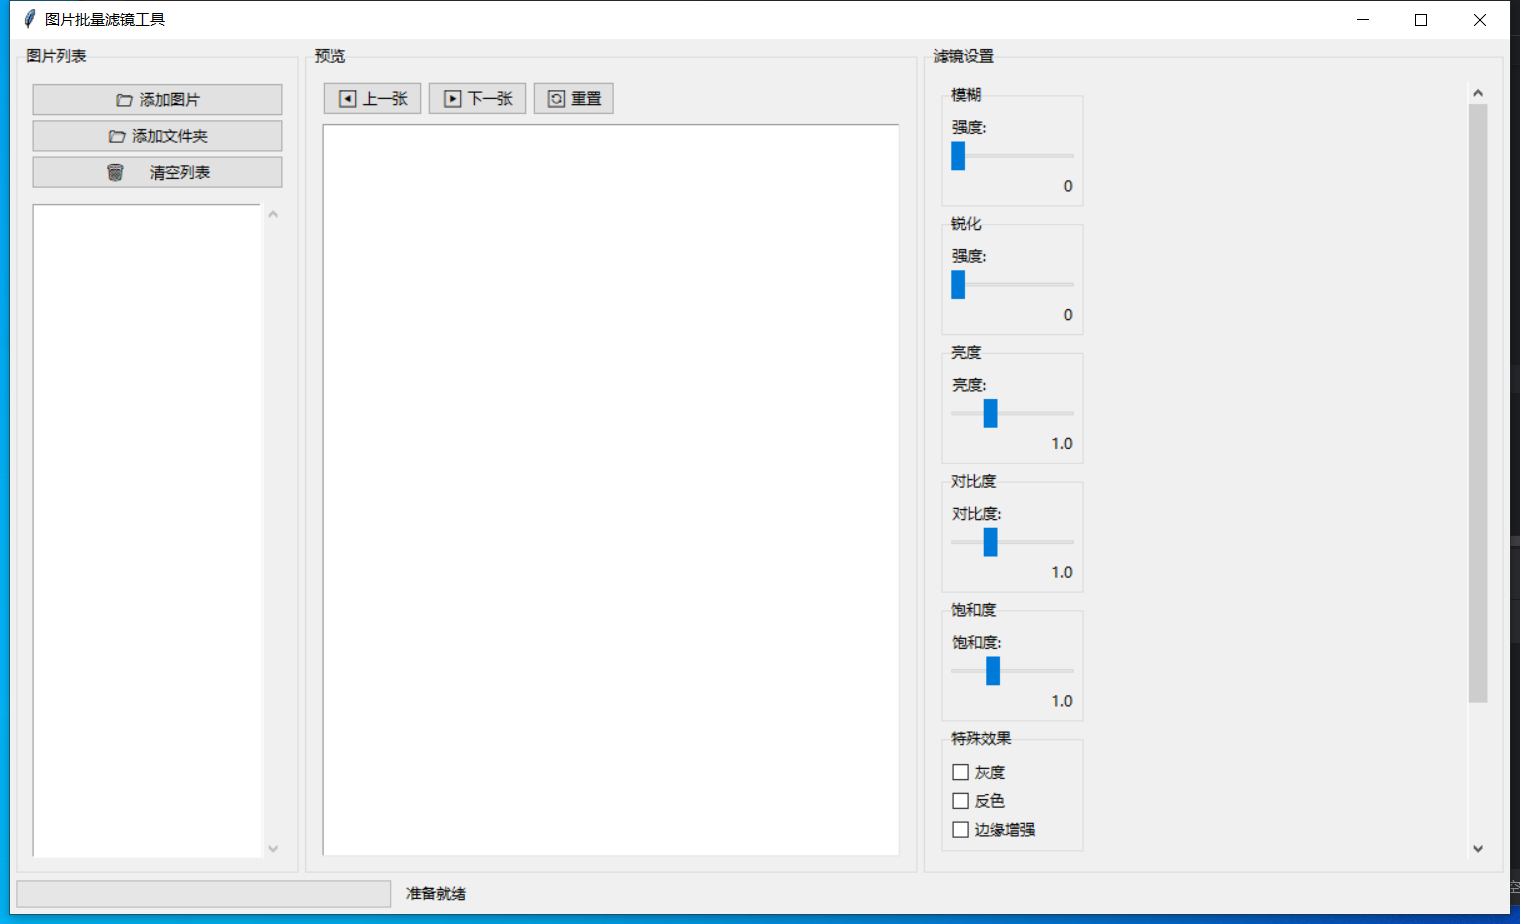This screenshot has width=1520, height=924.
Task: Click the 重置 reset button
Action: [573, 98]
